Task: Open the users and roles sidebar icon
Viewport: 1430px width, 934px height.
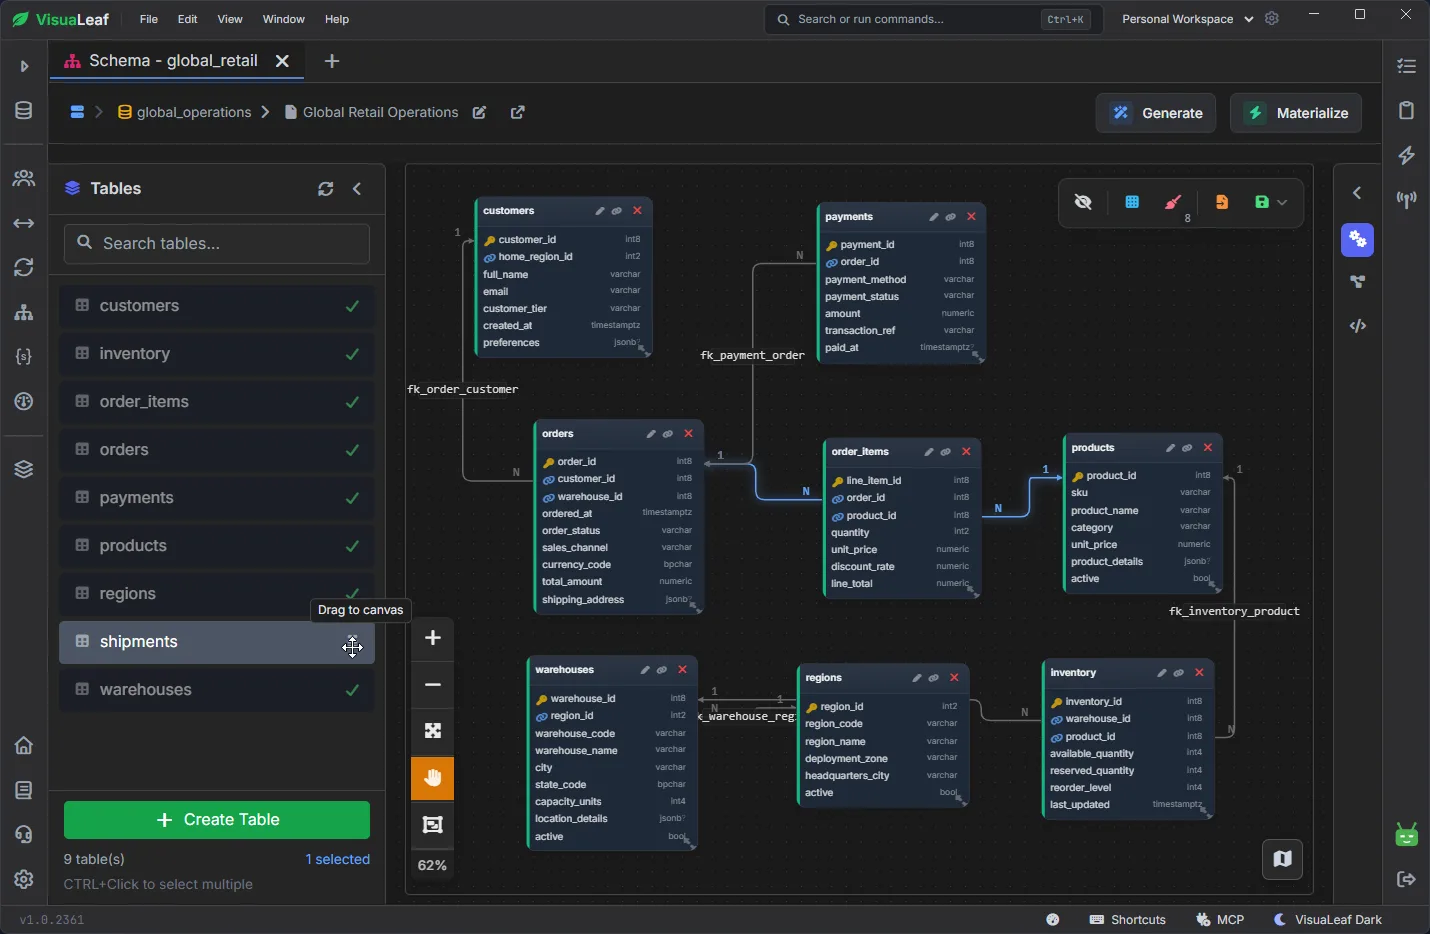Action: tap(24, 178)
